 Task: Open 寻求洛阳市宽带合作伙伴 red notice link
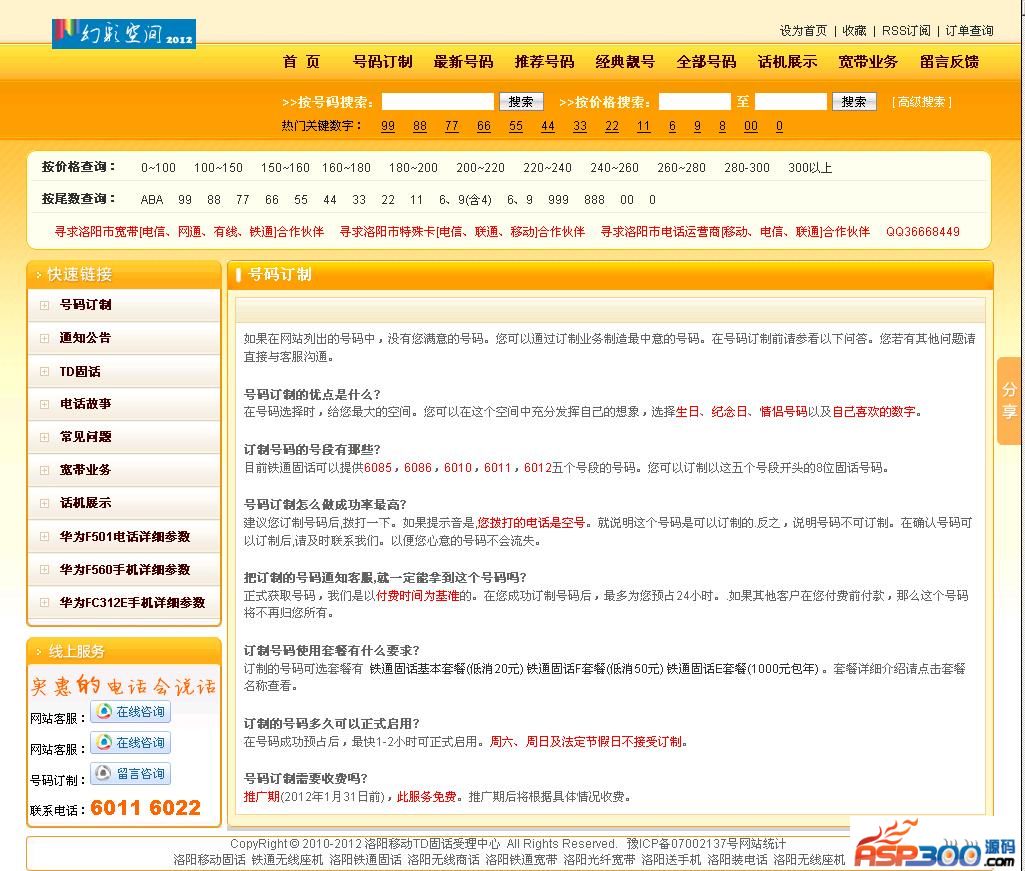189,231
